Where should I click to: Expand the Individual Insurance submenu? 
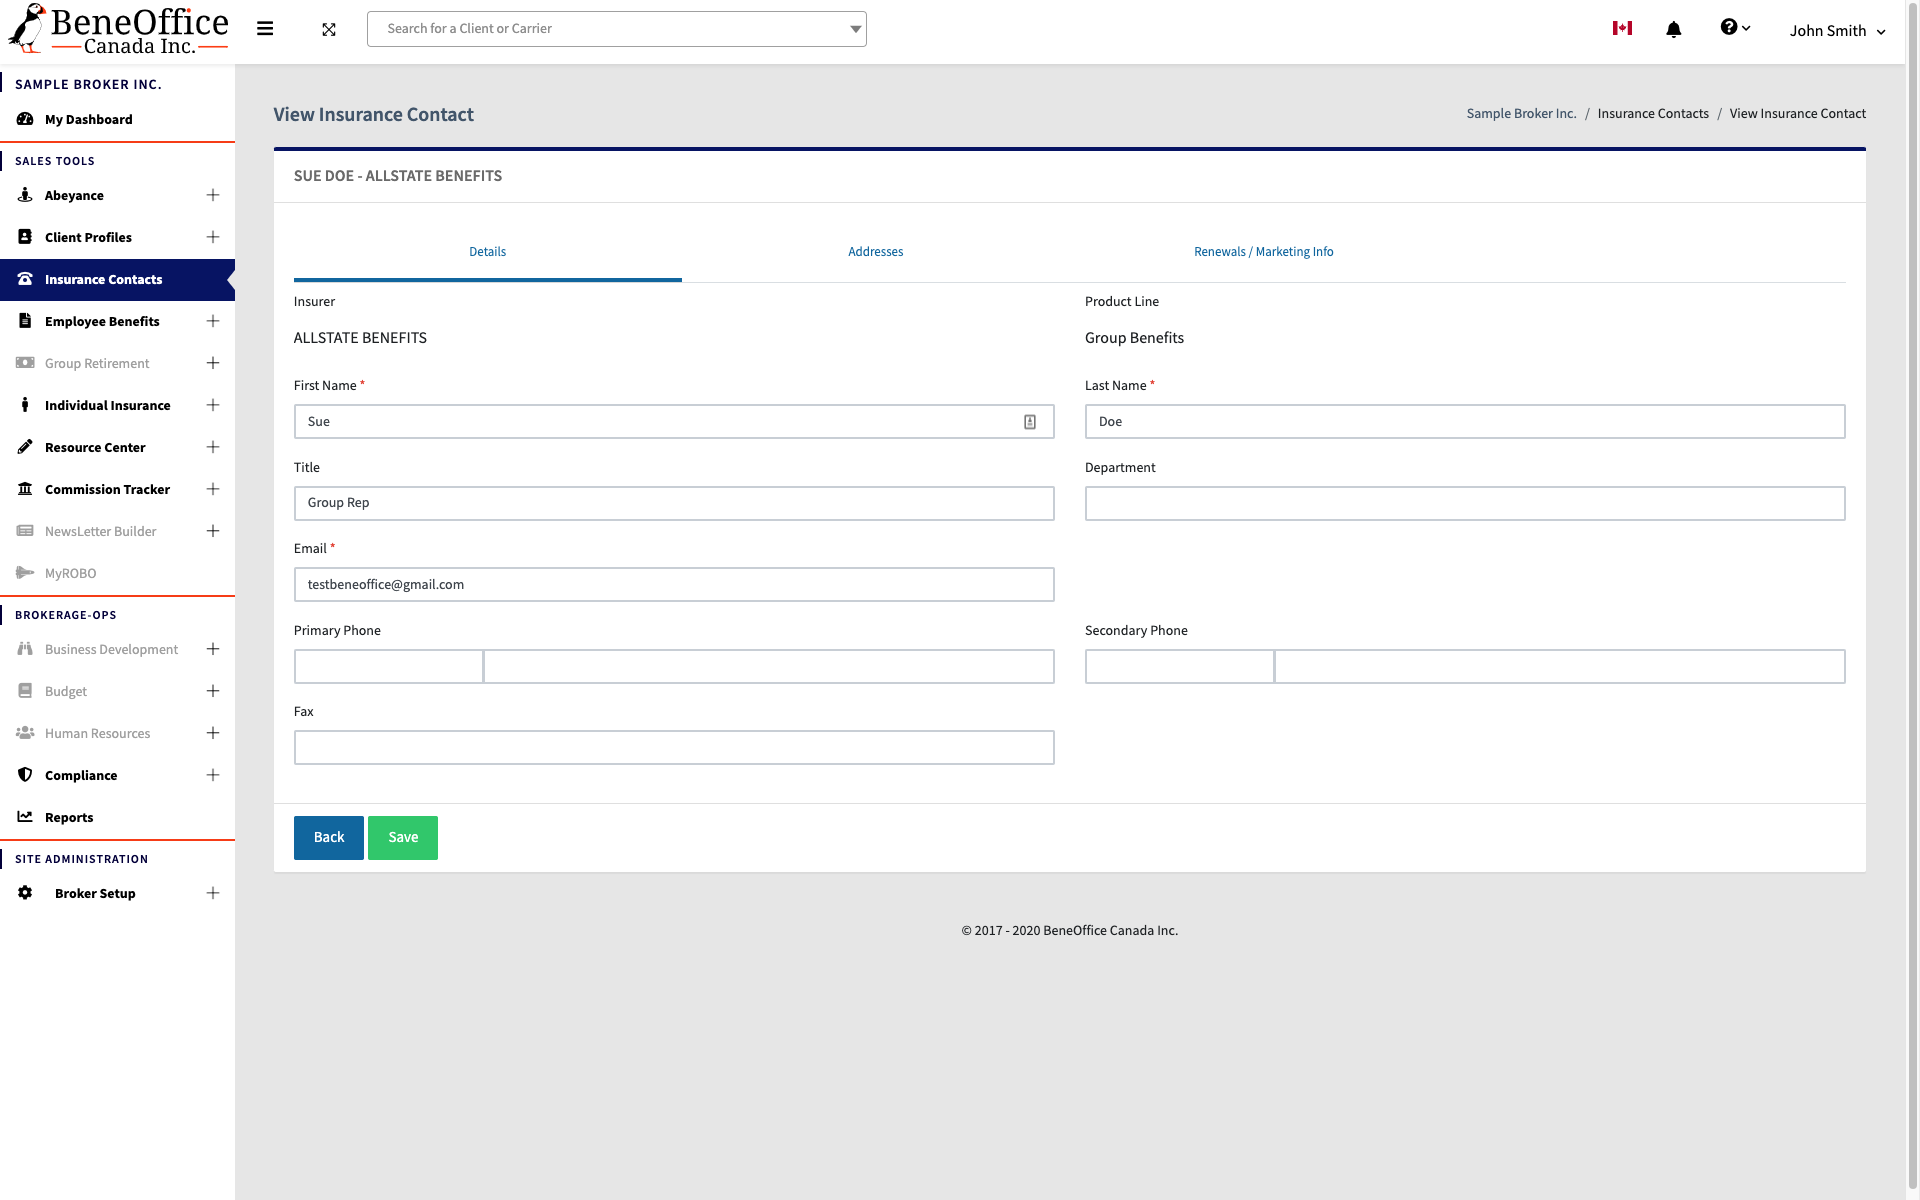pos(213,405)
